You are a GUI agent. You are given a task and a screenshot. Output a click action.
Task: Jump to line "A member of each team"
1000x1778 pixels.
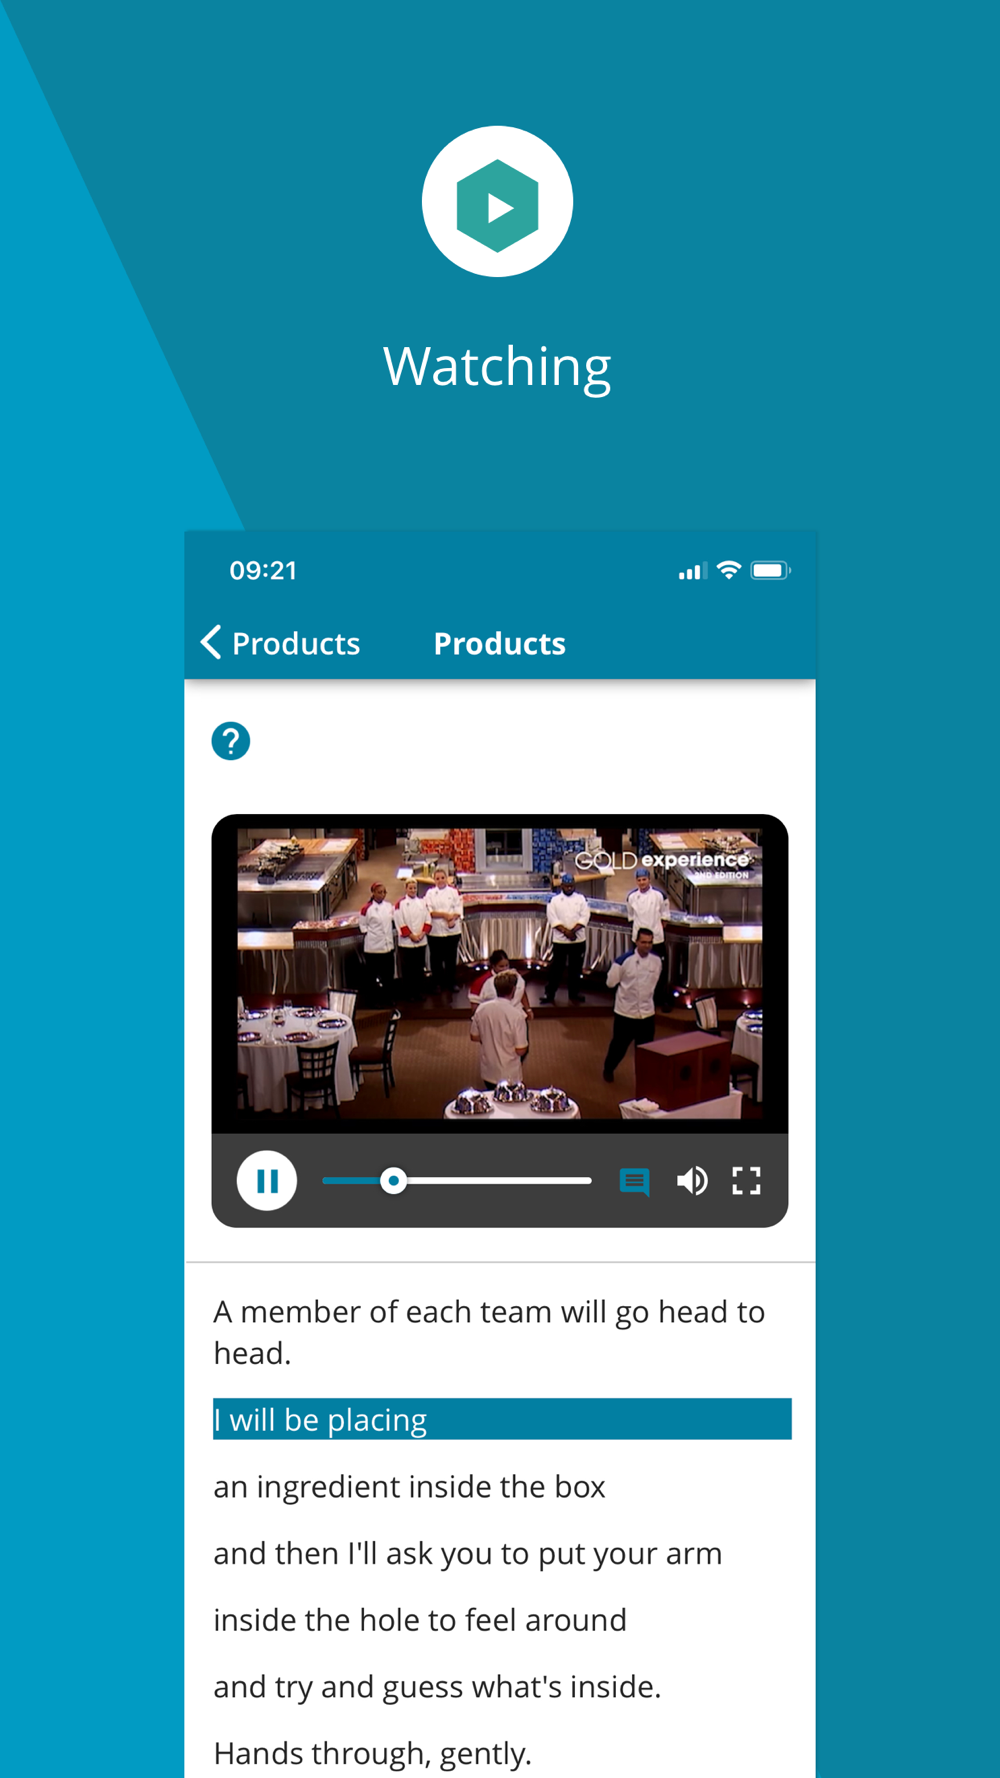point(489,1332)
